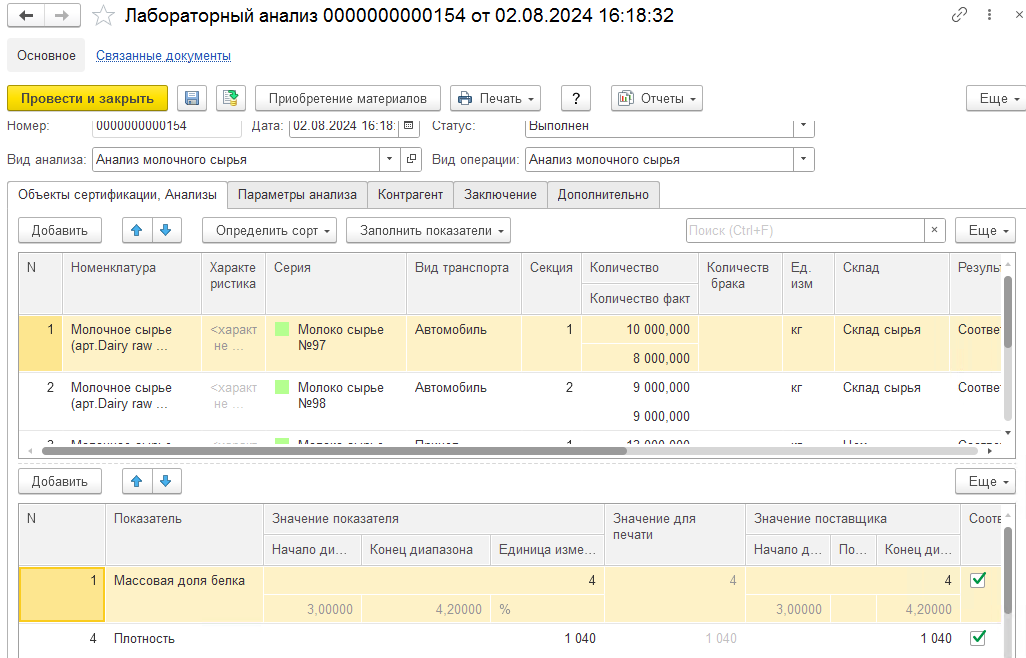This screenshot has width=1026, height=658.
Task: Open calendar picker for Дата field
Action: pyautogui.click(x=409, y=126)
